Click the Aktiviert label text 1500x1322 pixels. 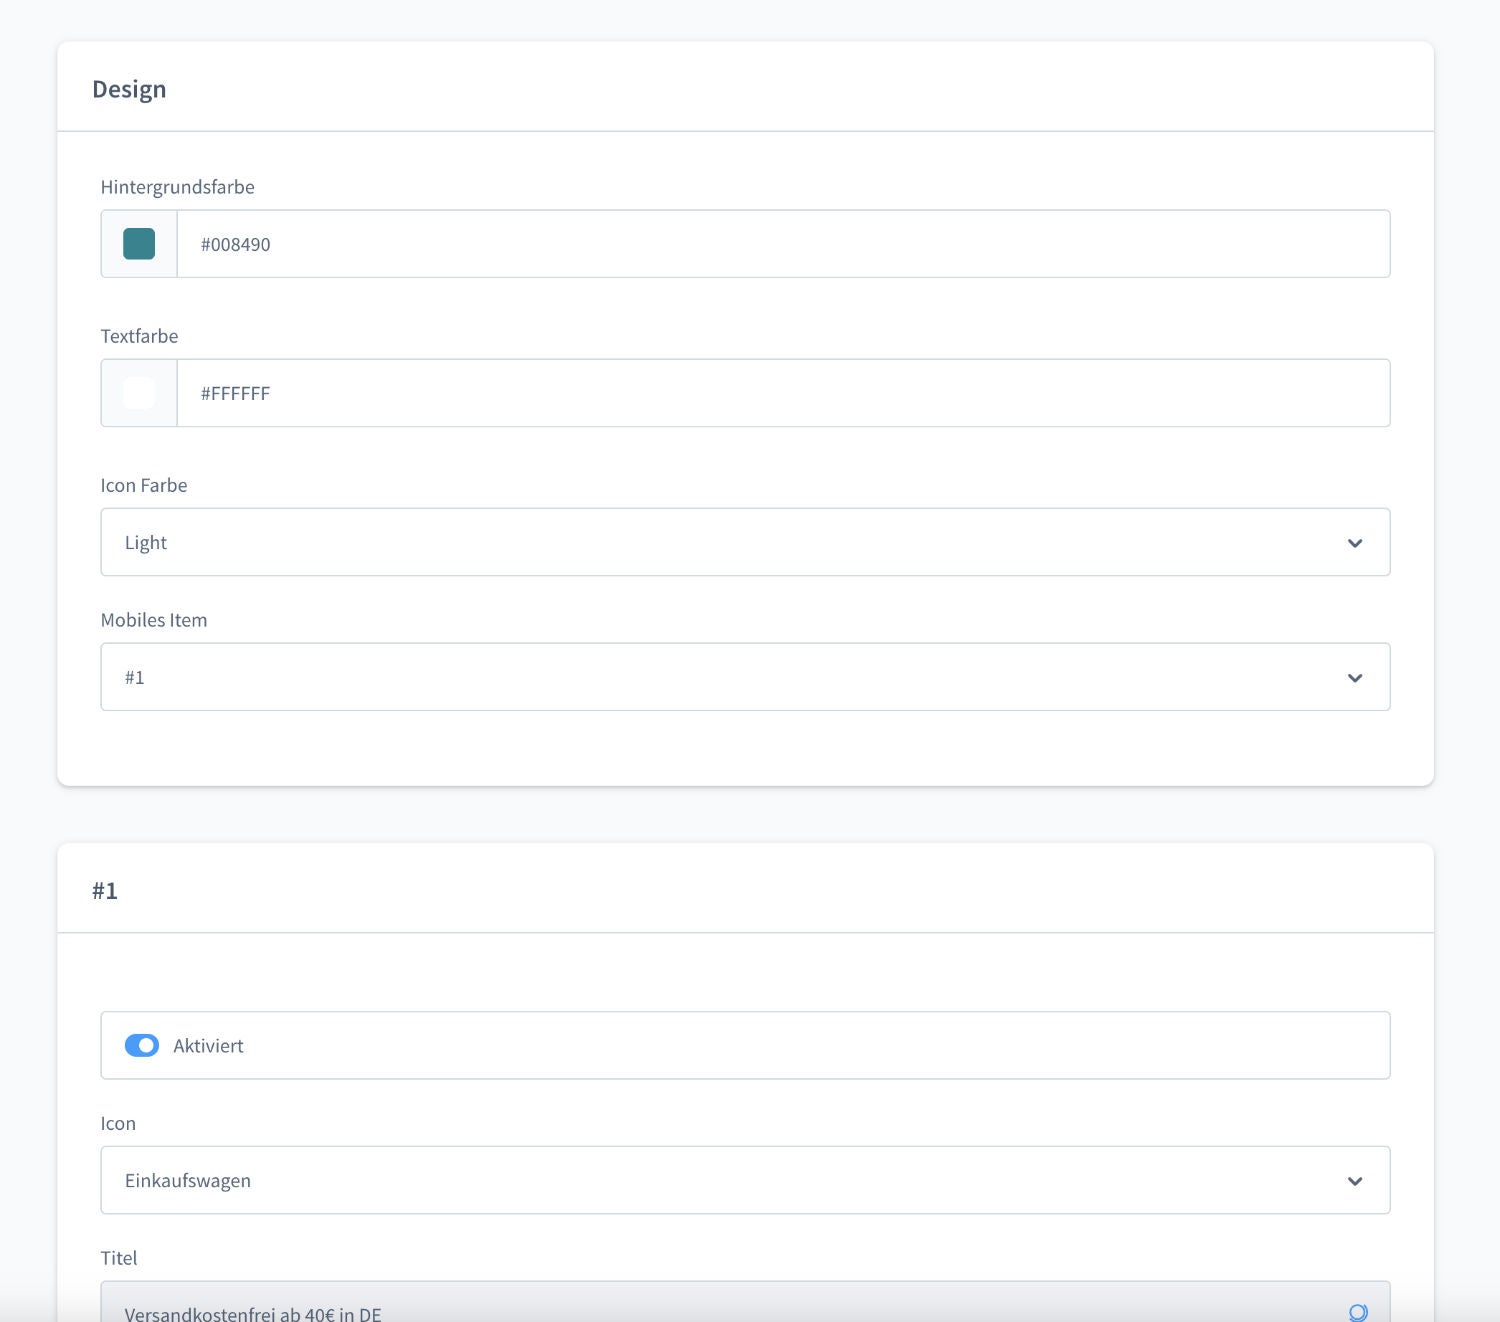208,1046
